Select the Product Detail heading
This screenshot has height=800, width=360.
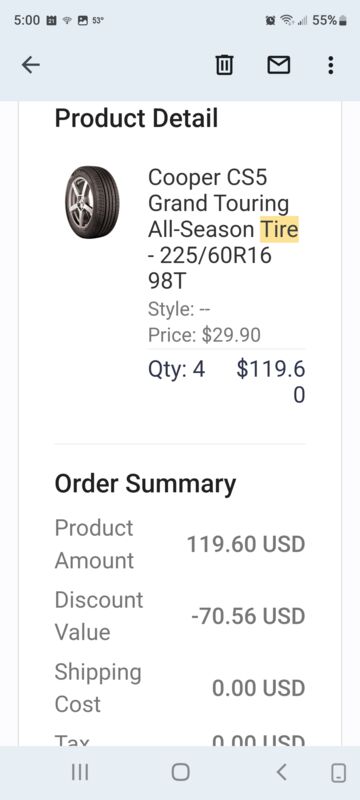[x=136, y=118]
